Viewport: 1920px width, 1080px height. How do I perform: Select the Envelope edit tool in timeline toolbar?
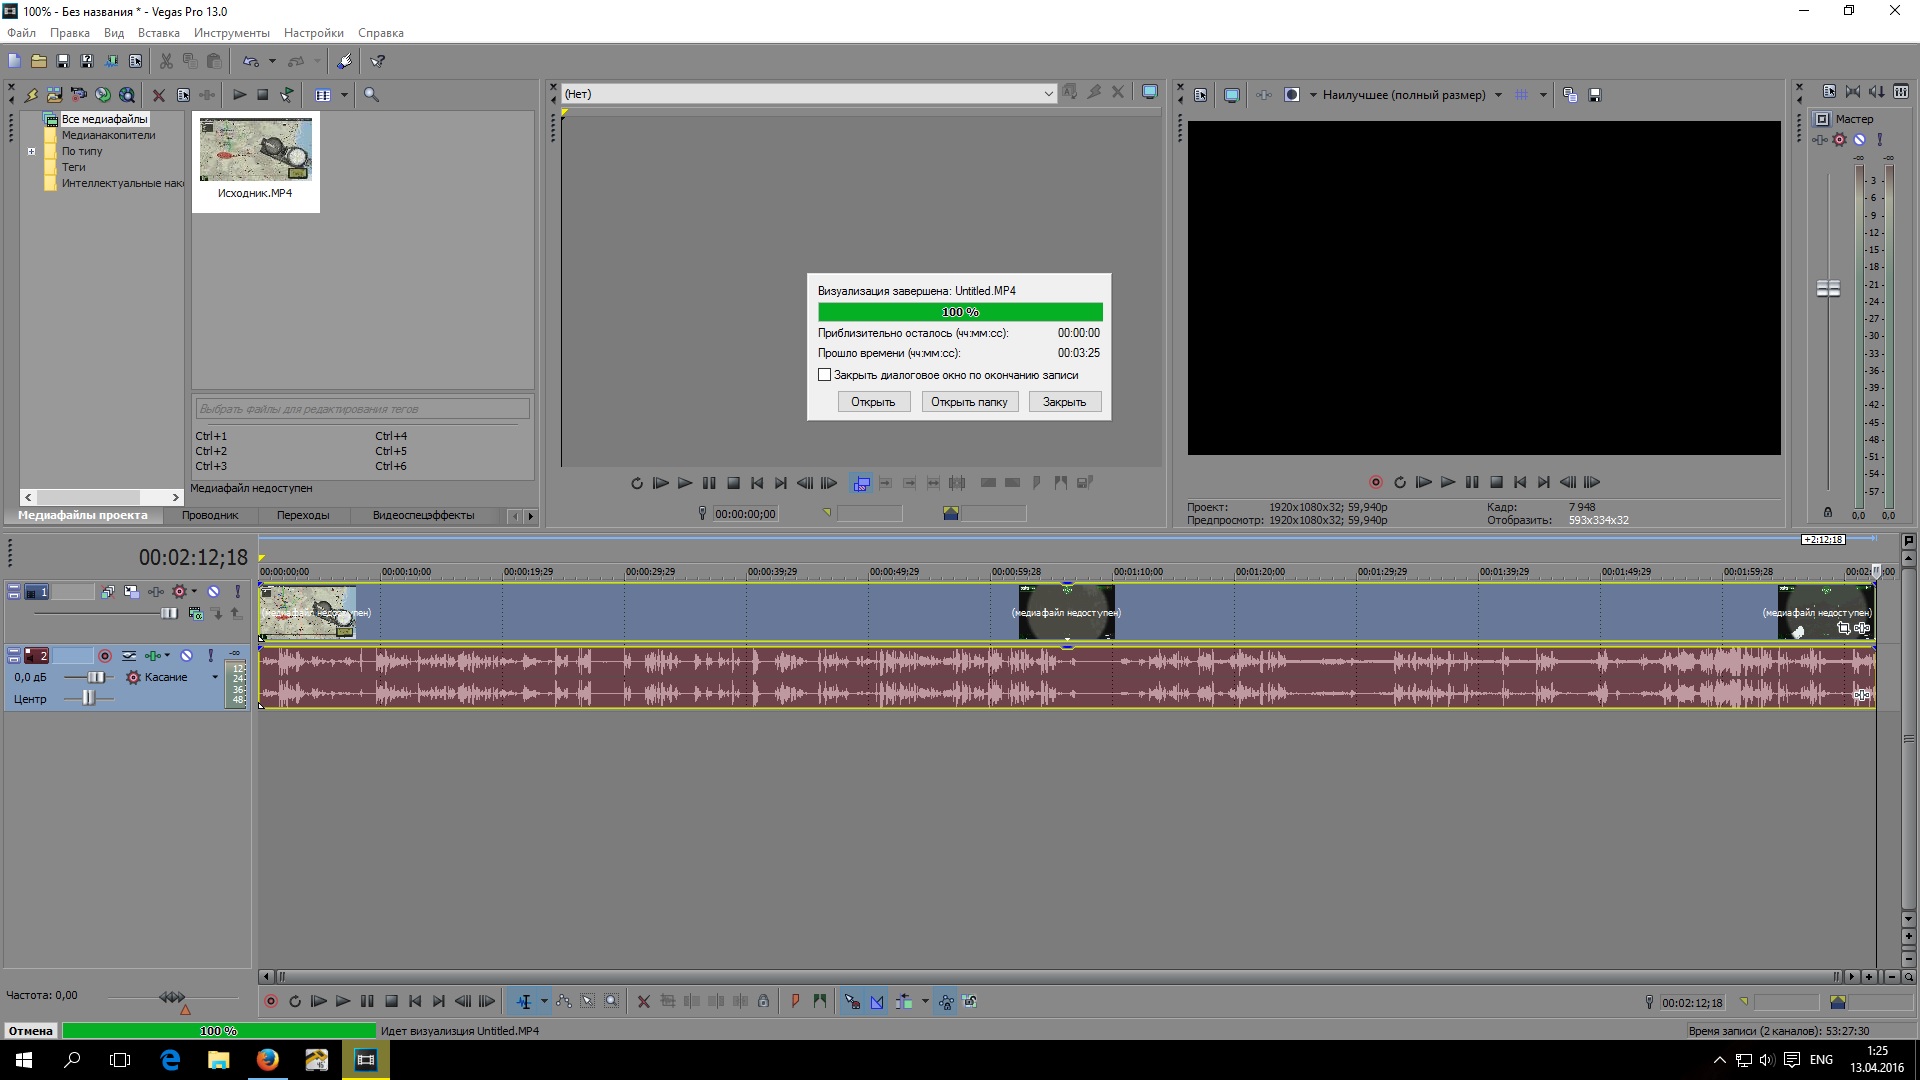coord(564,1001)
